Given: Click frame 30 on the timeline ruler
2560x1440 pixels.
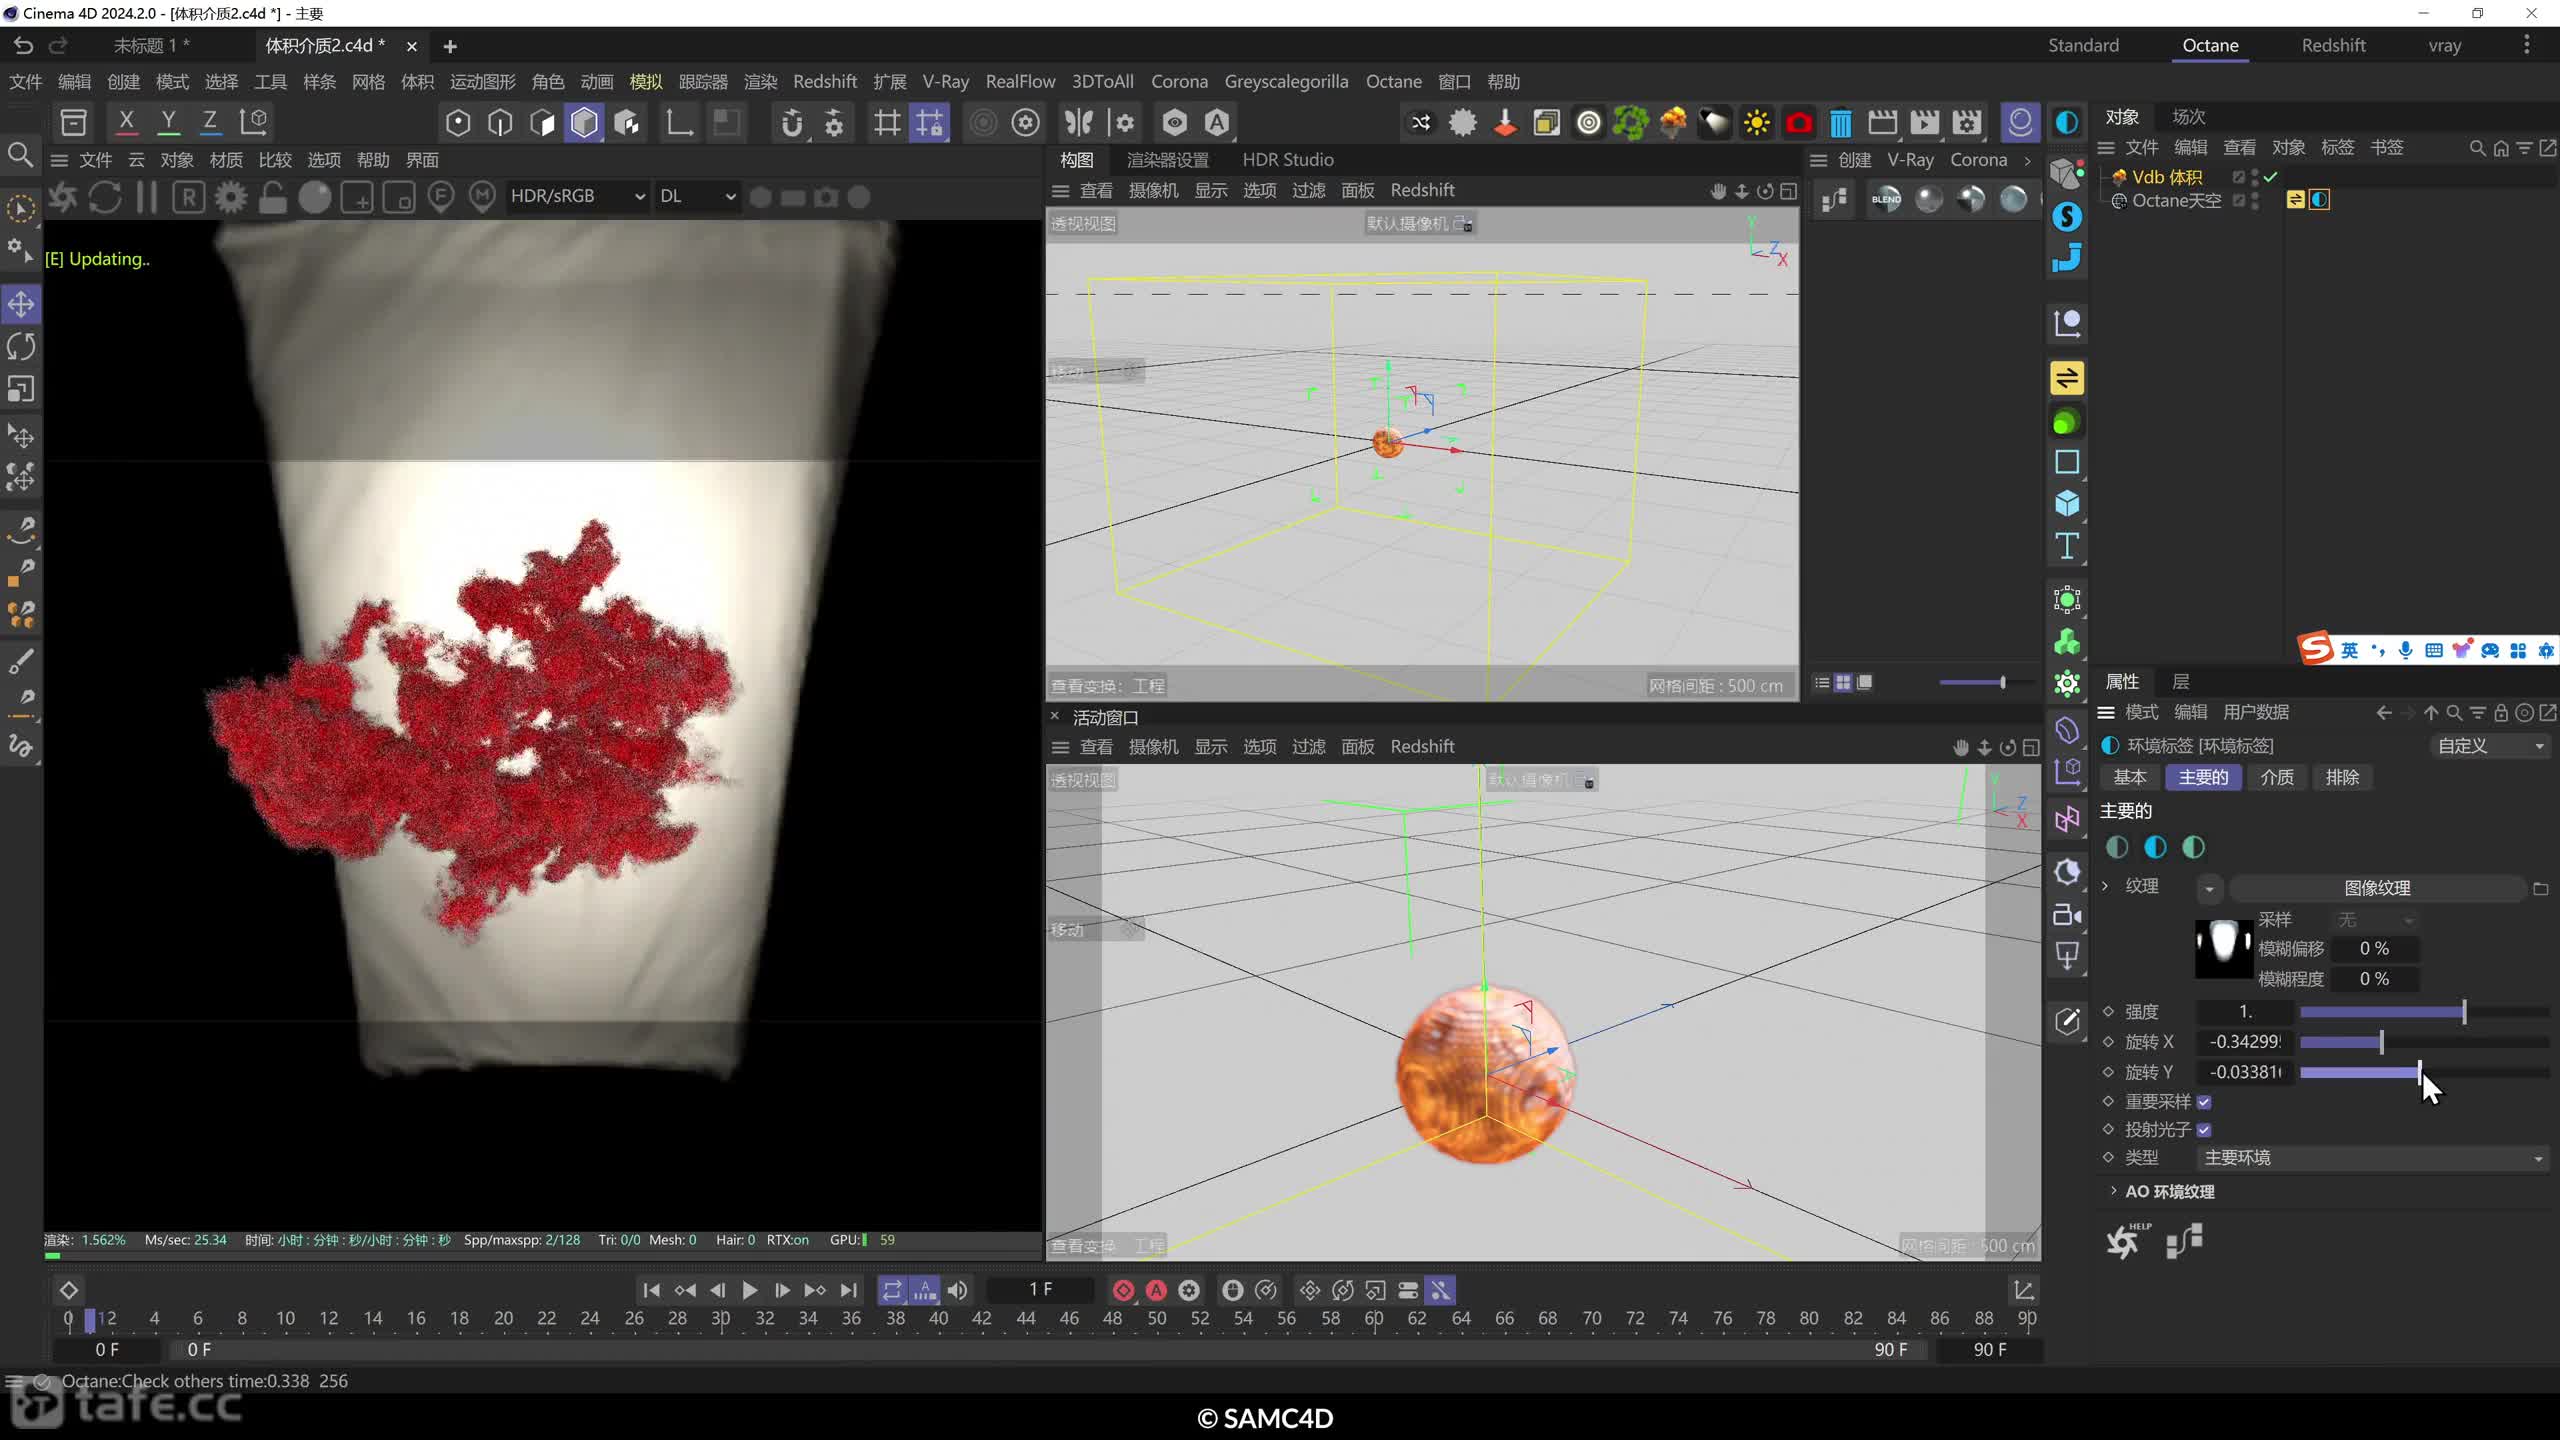Looking at the screenshot, I should [720, 1318].
